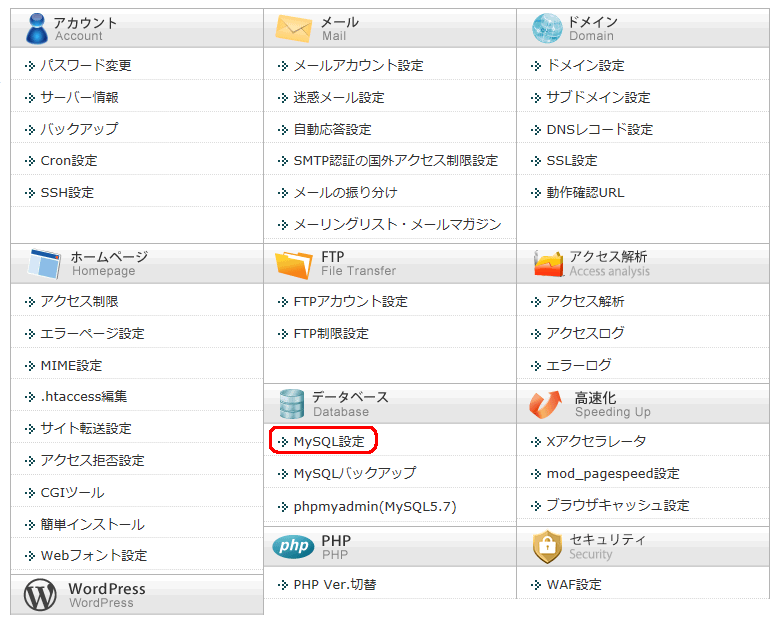Image resolution: width=781 pixels, height=623 pixels.
Task: Open パスワード変更 link
Action: click(86, 65)
